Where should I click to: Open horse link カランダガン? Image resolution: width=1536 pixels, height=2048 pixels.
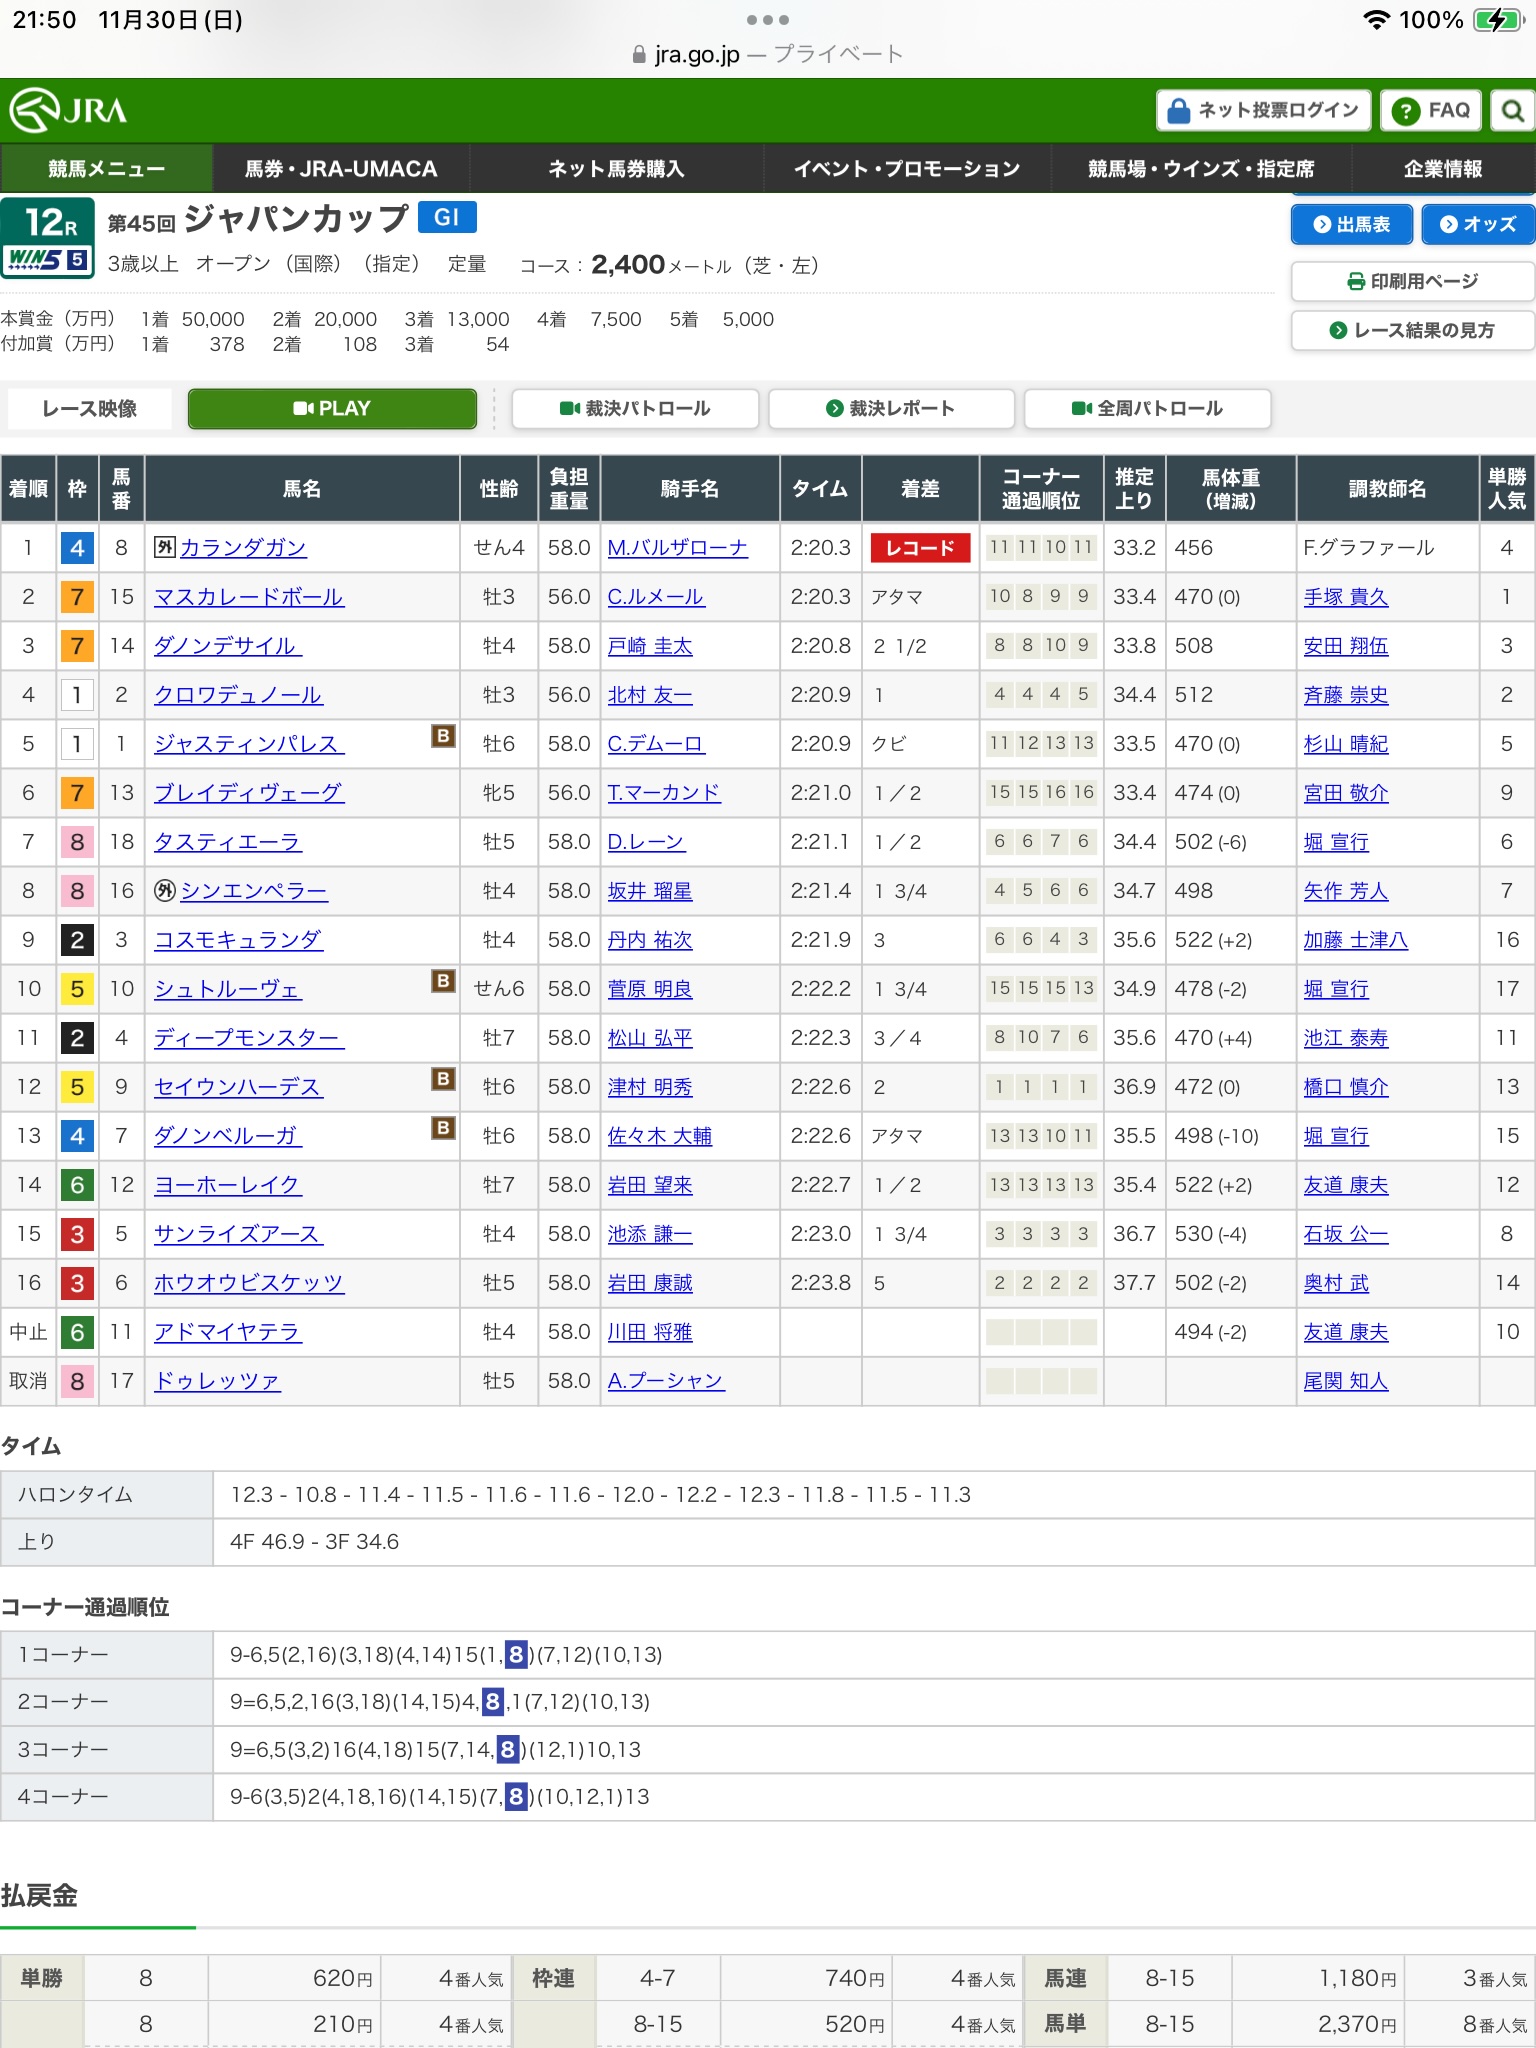242,548
